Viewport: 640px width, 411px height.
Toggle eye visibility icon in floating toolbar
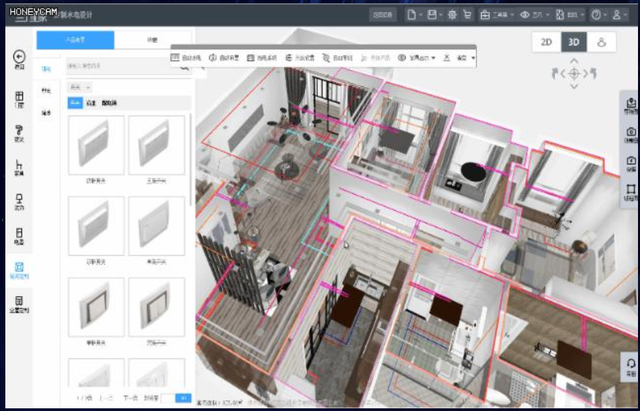[402, 58]
